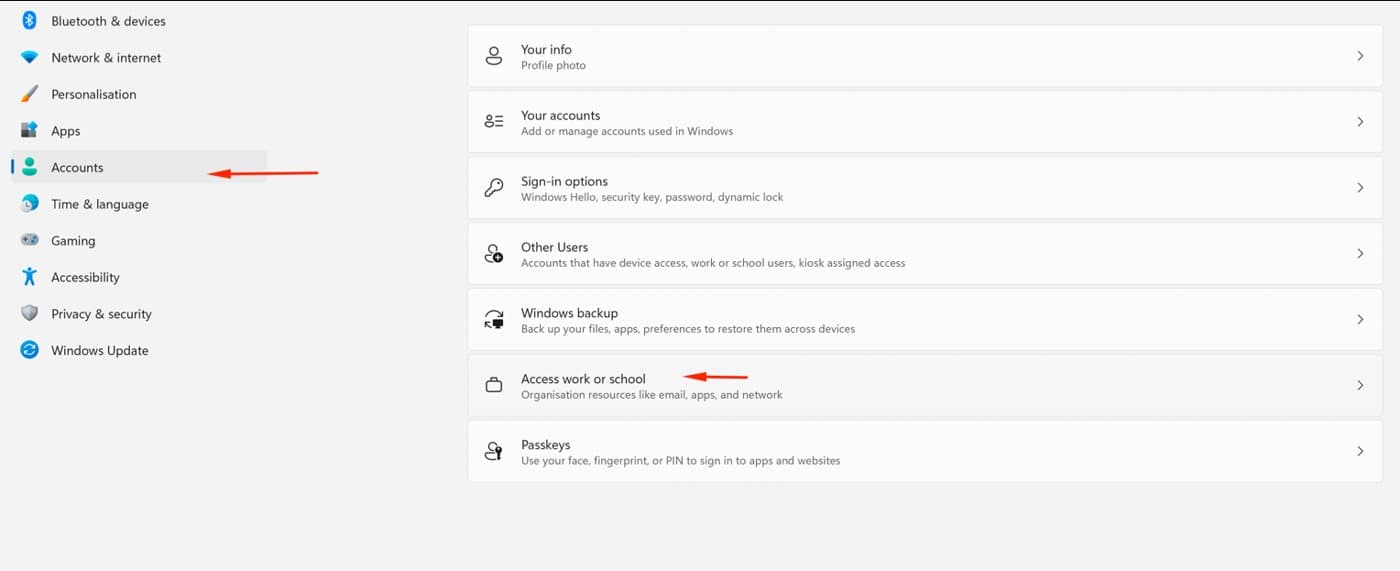Open Passkeys title text
This screenshot has height=571, width=1400.
click(547, 445)
